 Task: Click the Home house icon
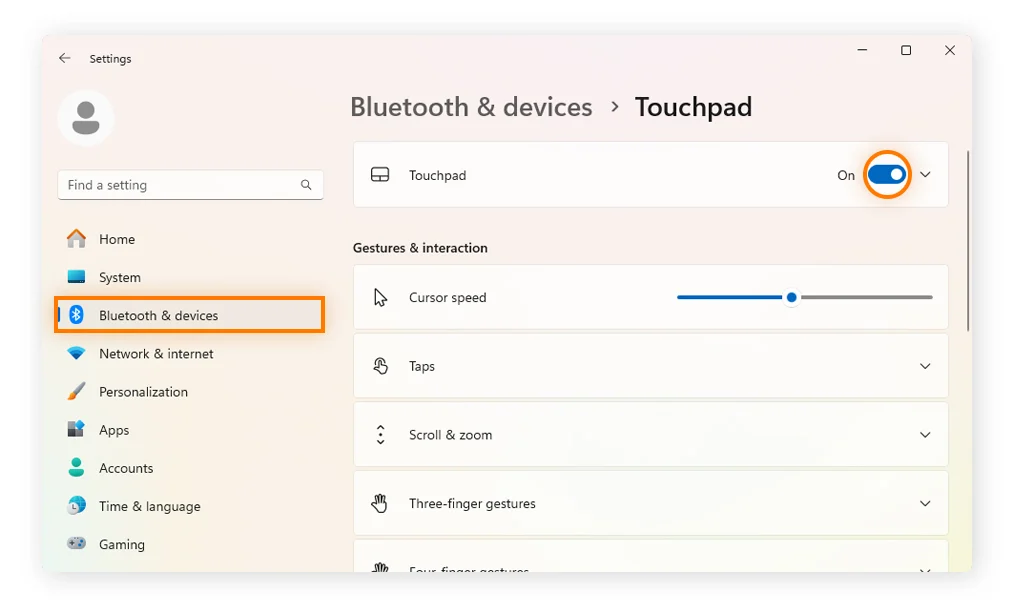[76, 239]
